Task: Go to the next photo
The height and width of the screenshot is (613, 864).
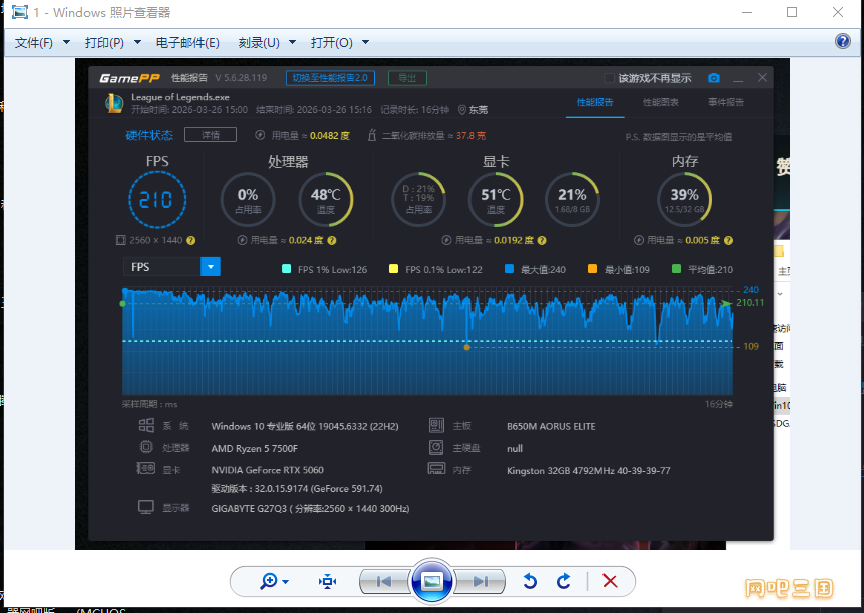Action: click(x=481, y=581)
